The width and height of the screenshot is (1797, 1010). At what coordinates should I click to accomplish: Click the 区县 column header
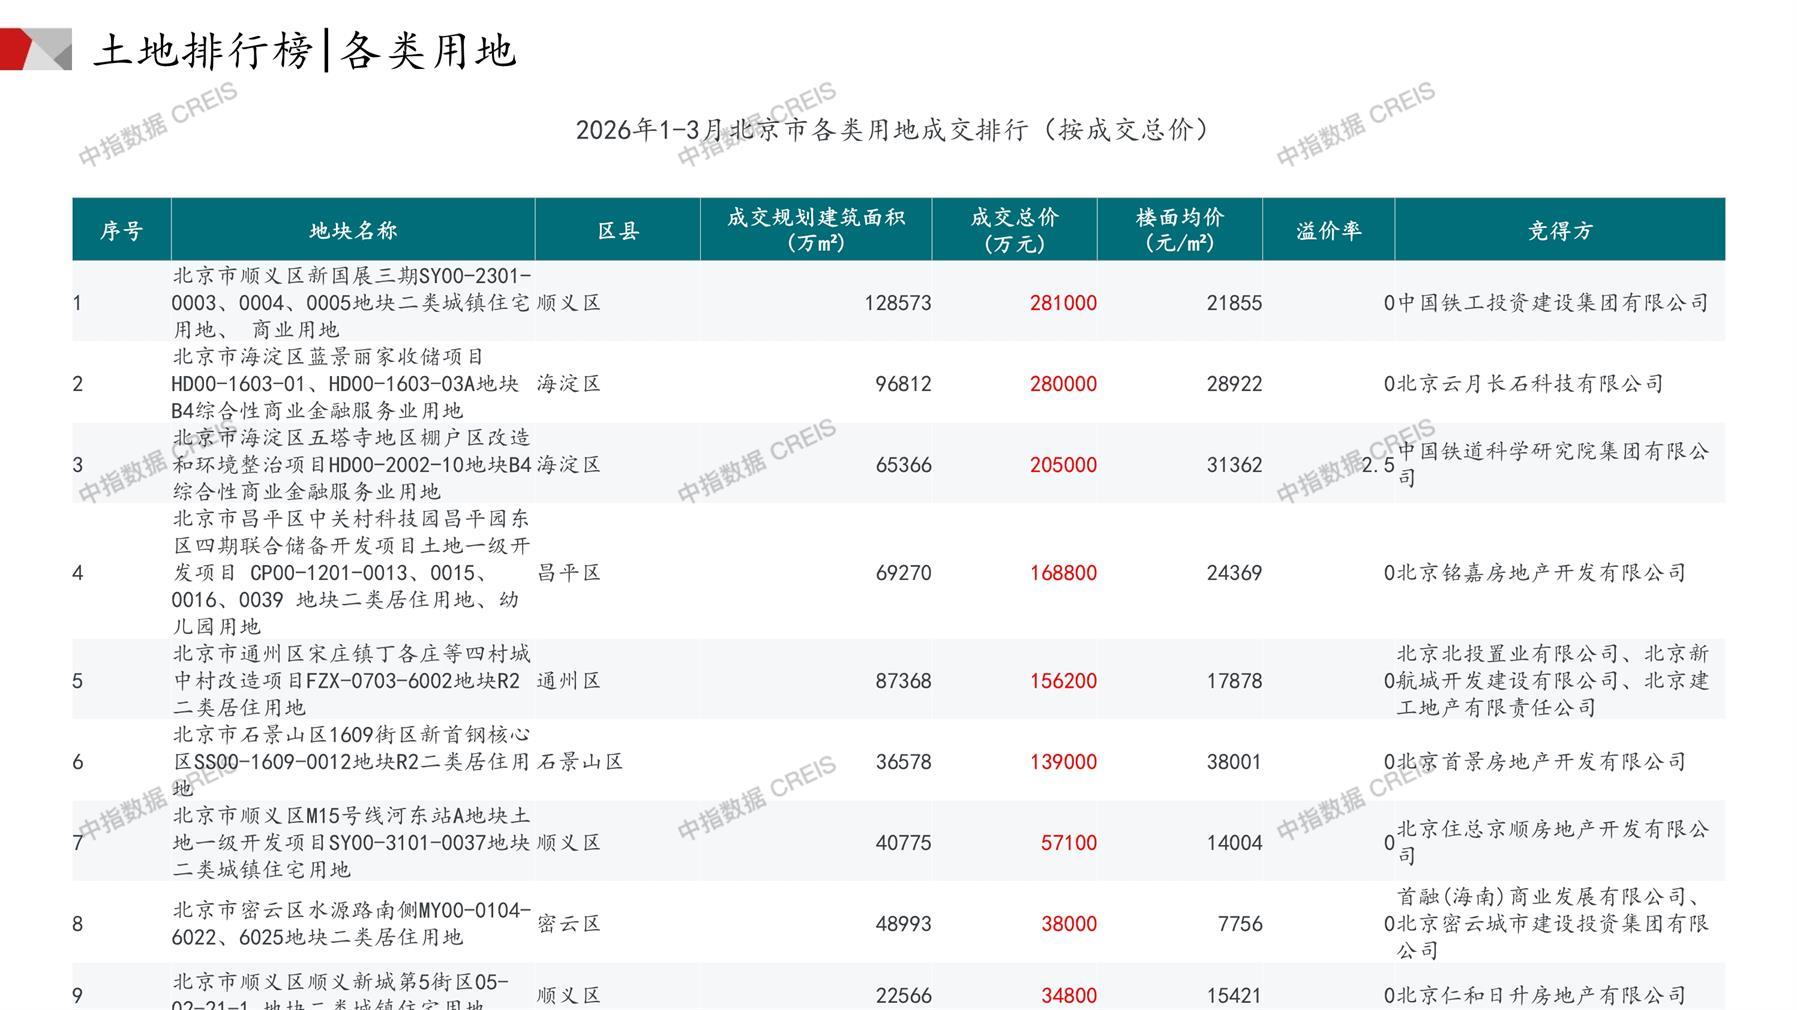[618, 231]
